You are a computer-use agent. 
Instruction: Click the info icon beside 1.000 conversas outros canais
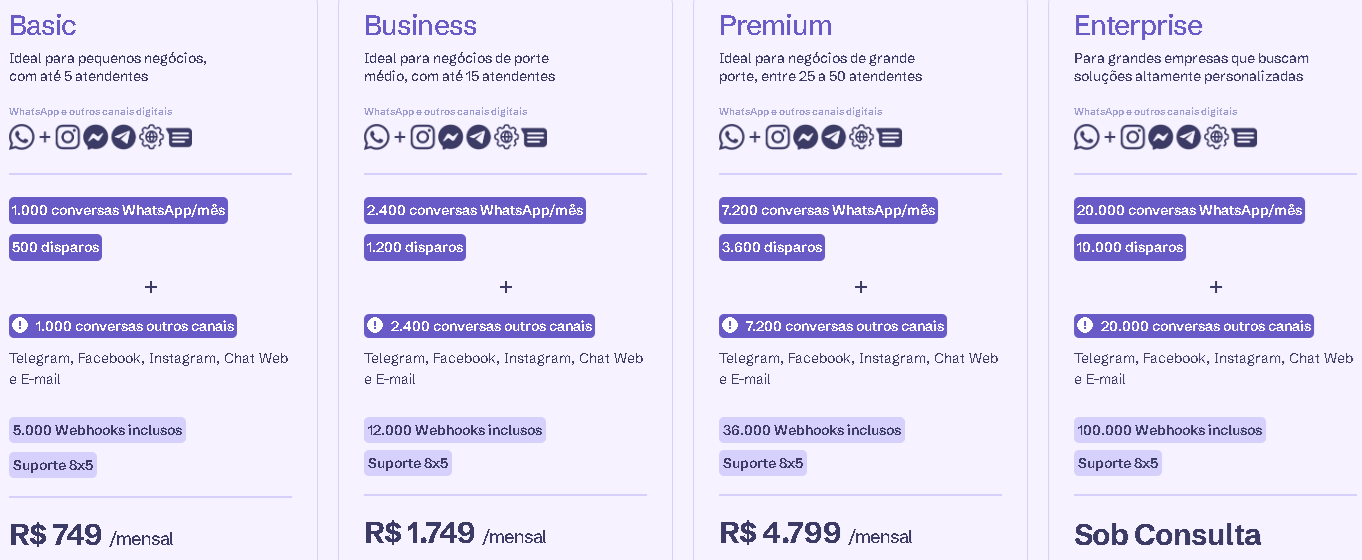pos(20,325)
